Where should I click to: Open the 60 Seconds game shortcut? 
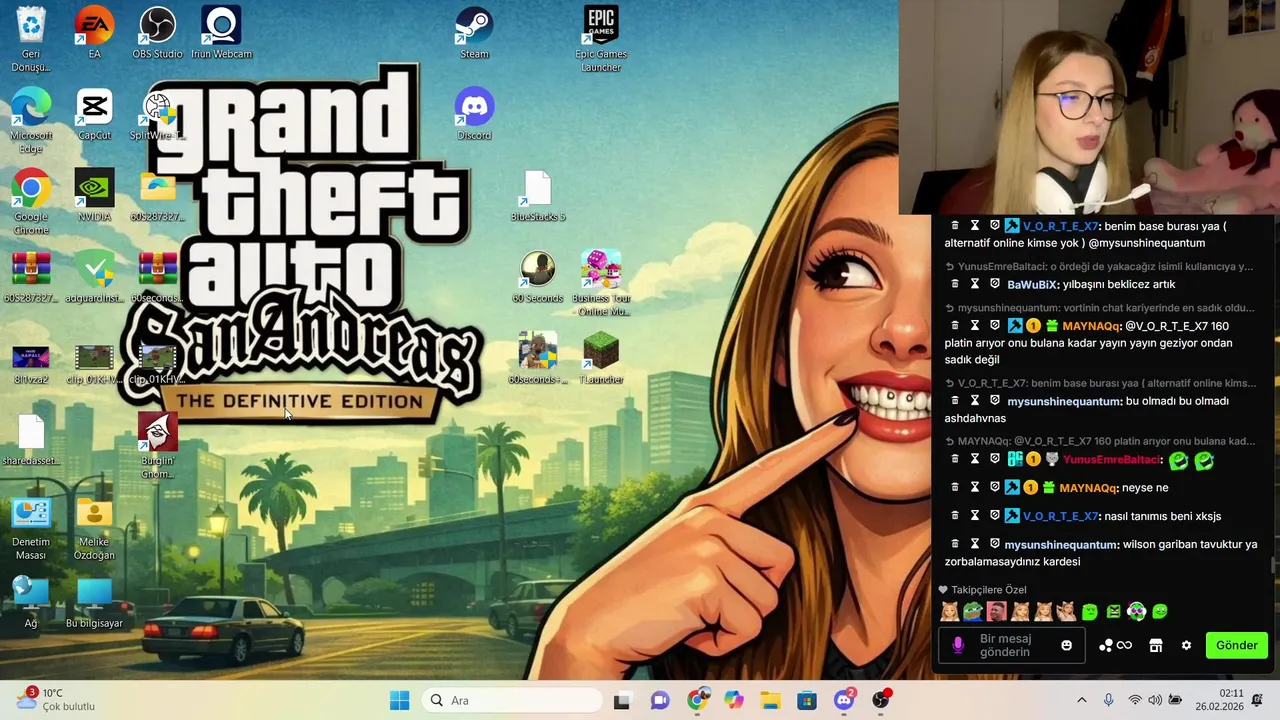(x=538, y=277)
